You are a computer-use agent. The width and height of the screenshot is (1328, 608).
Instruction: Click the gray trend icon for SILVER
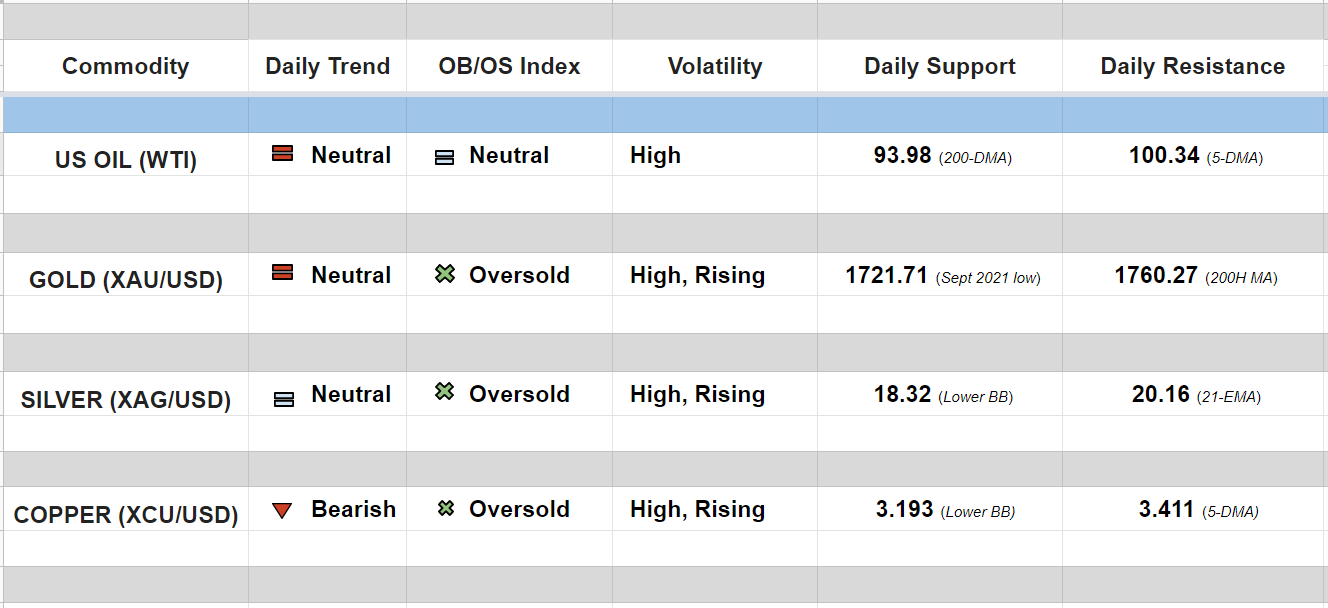[x=284, y=399]
